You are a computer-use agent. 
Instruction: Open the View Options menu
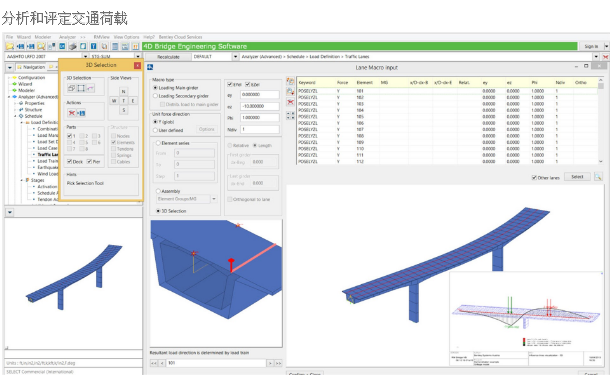(126, 37)
